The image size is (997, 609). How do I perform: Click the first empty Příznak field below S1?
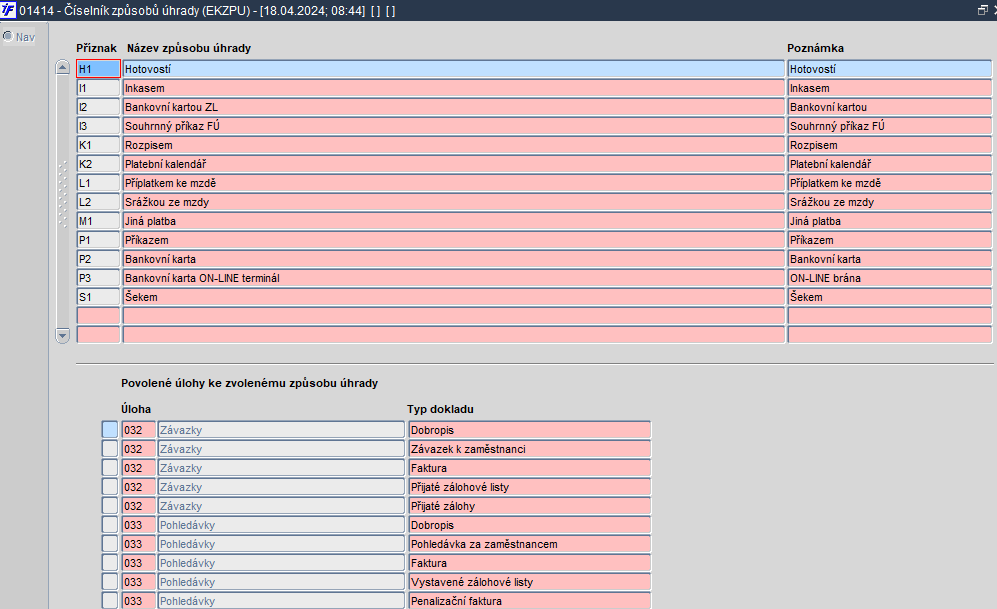99,316
